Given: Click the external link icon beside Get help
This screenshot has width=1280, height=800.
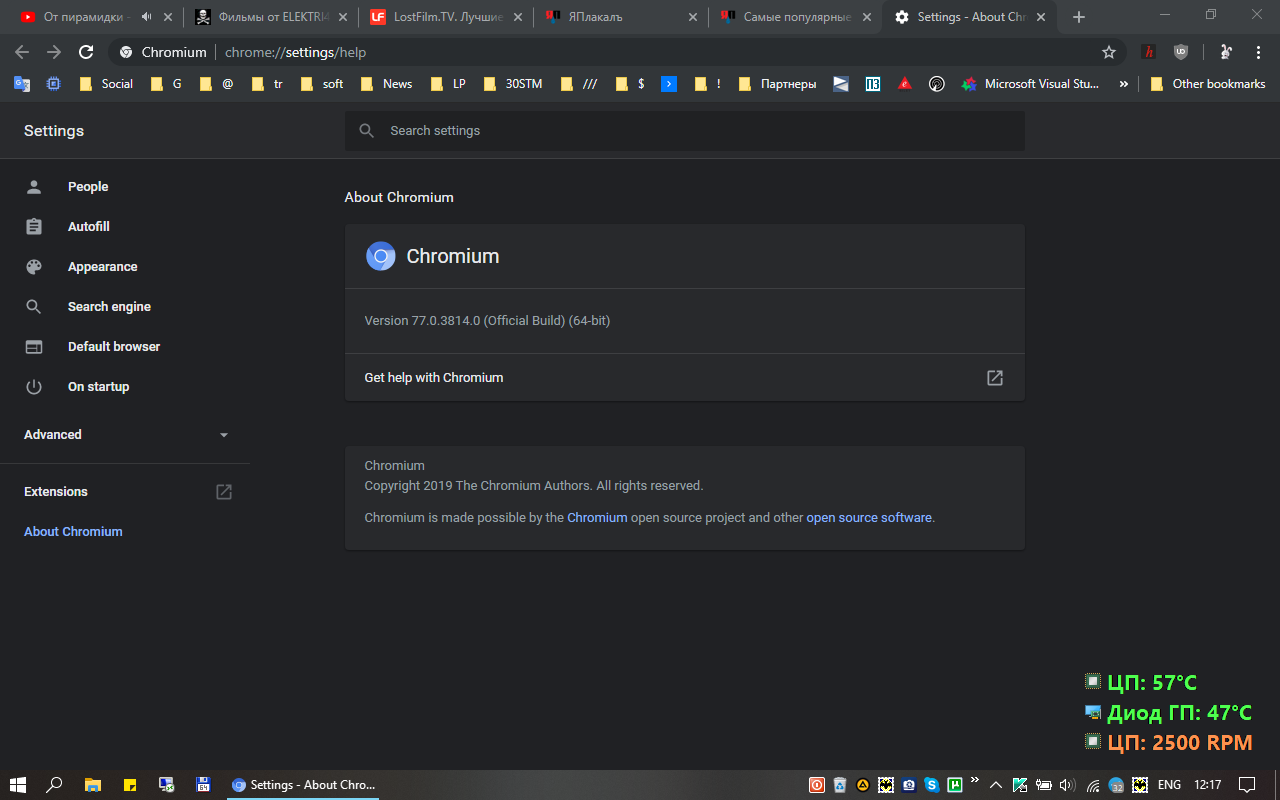Looking at the screenshot, I should tap(995, 378).
